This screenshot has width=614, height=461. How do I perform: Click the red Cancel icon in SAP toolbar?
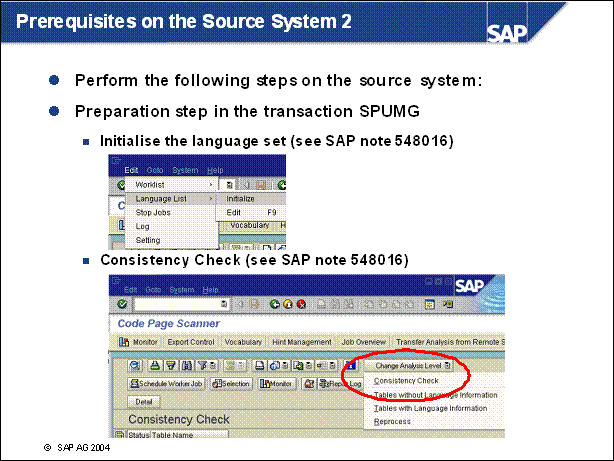click(x=301, y=303)
